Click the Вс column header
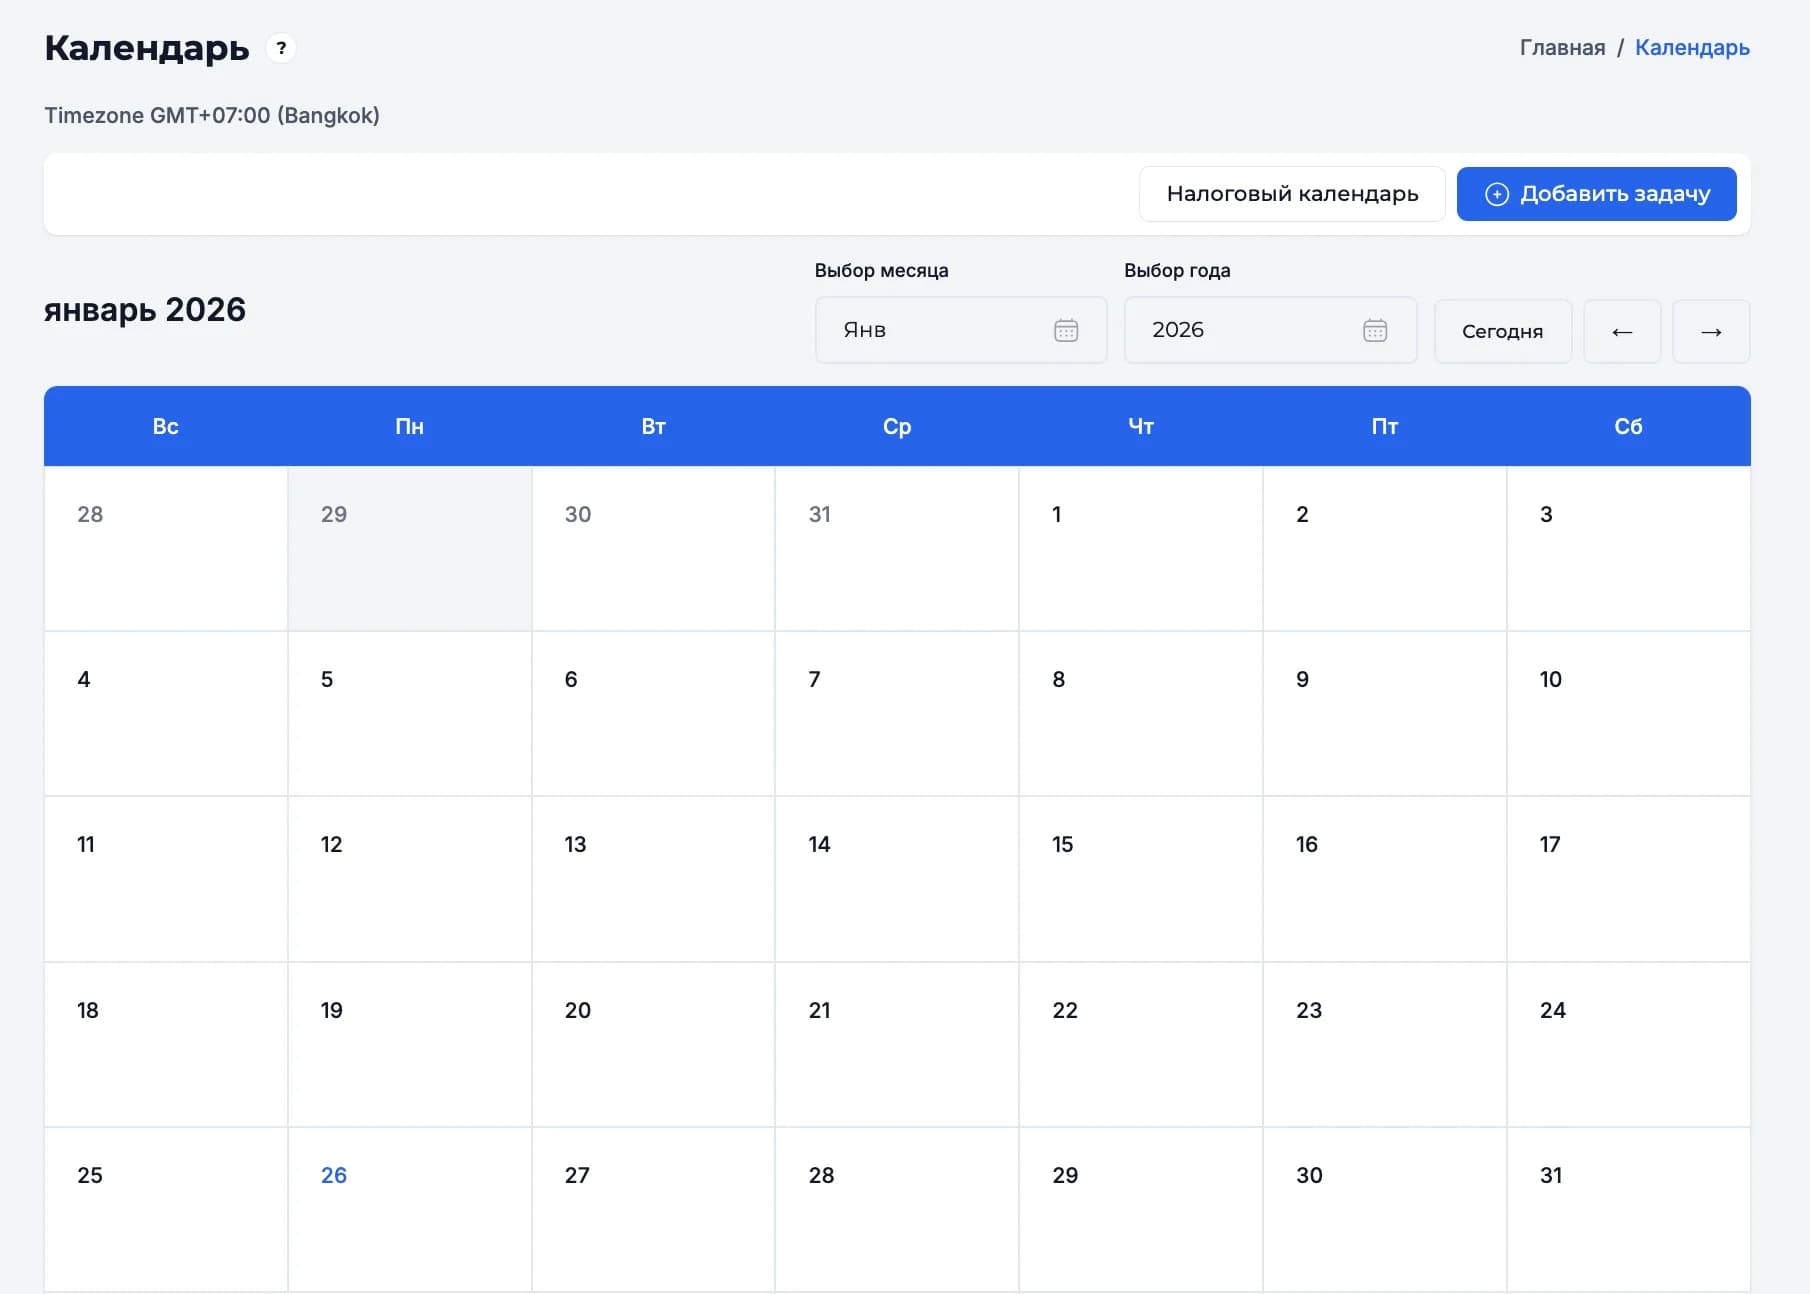This screenshot has width=1810, height=1294. click(166, 426)
